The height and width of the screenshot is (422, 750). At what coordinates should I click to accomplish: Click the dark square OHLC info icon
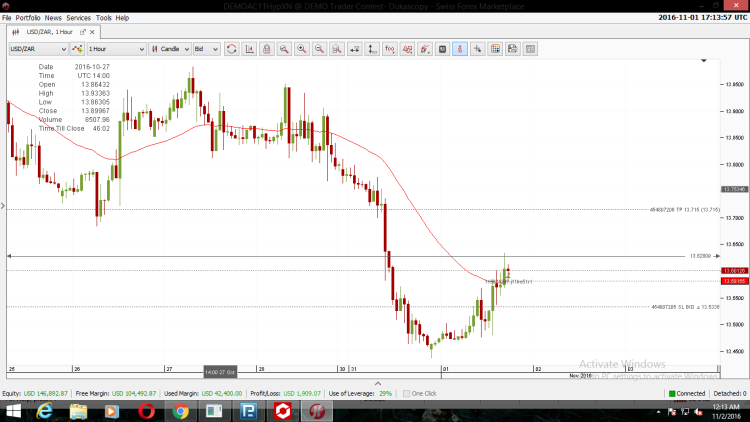(x=442, y=49)
